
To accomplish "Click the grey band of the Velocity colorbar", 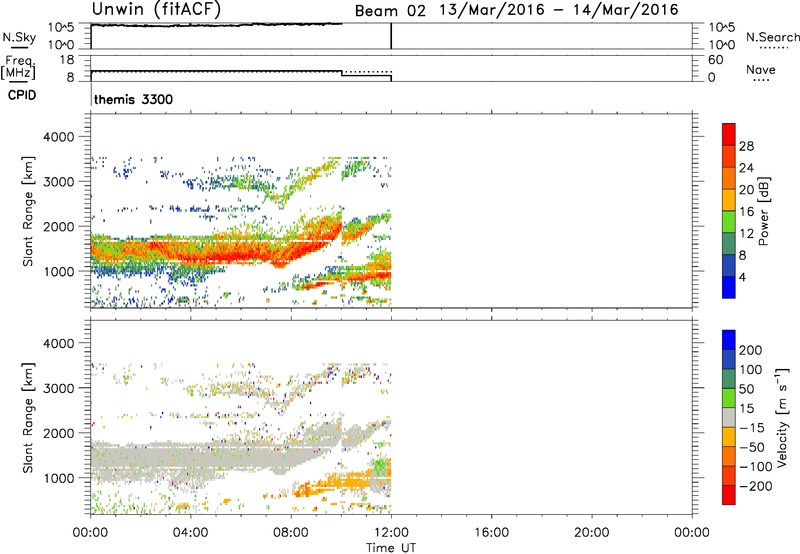I will coord(729,417).
